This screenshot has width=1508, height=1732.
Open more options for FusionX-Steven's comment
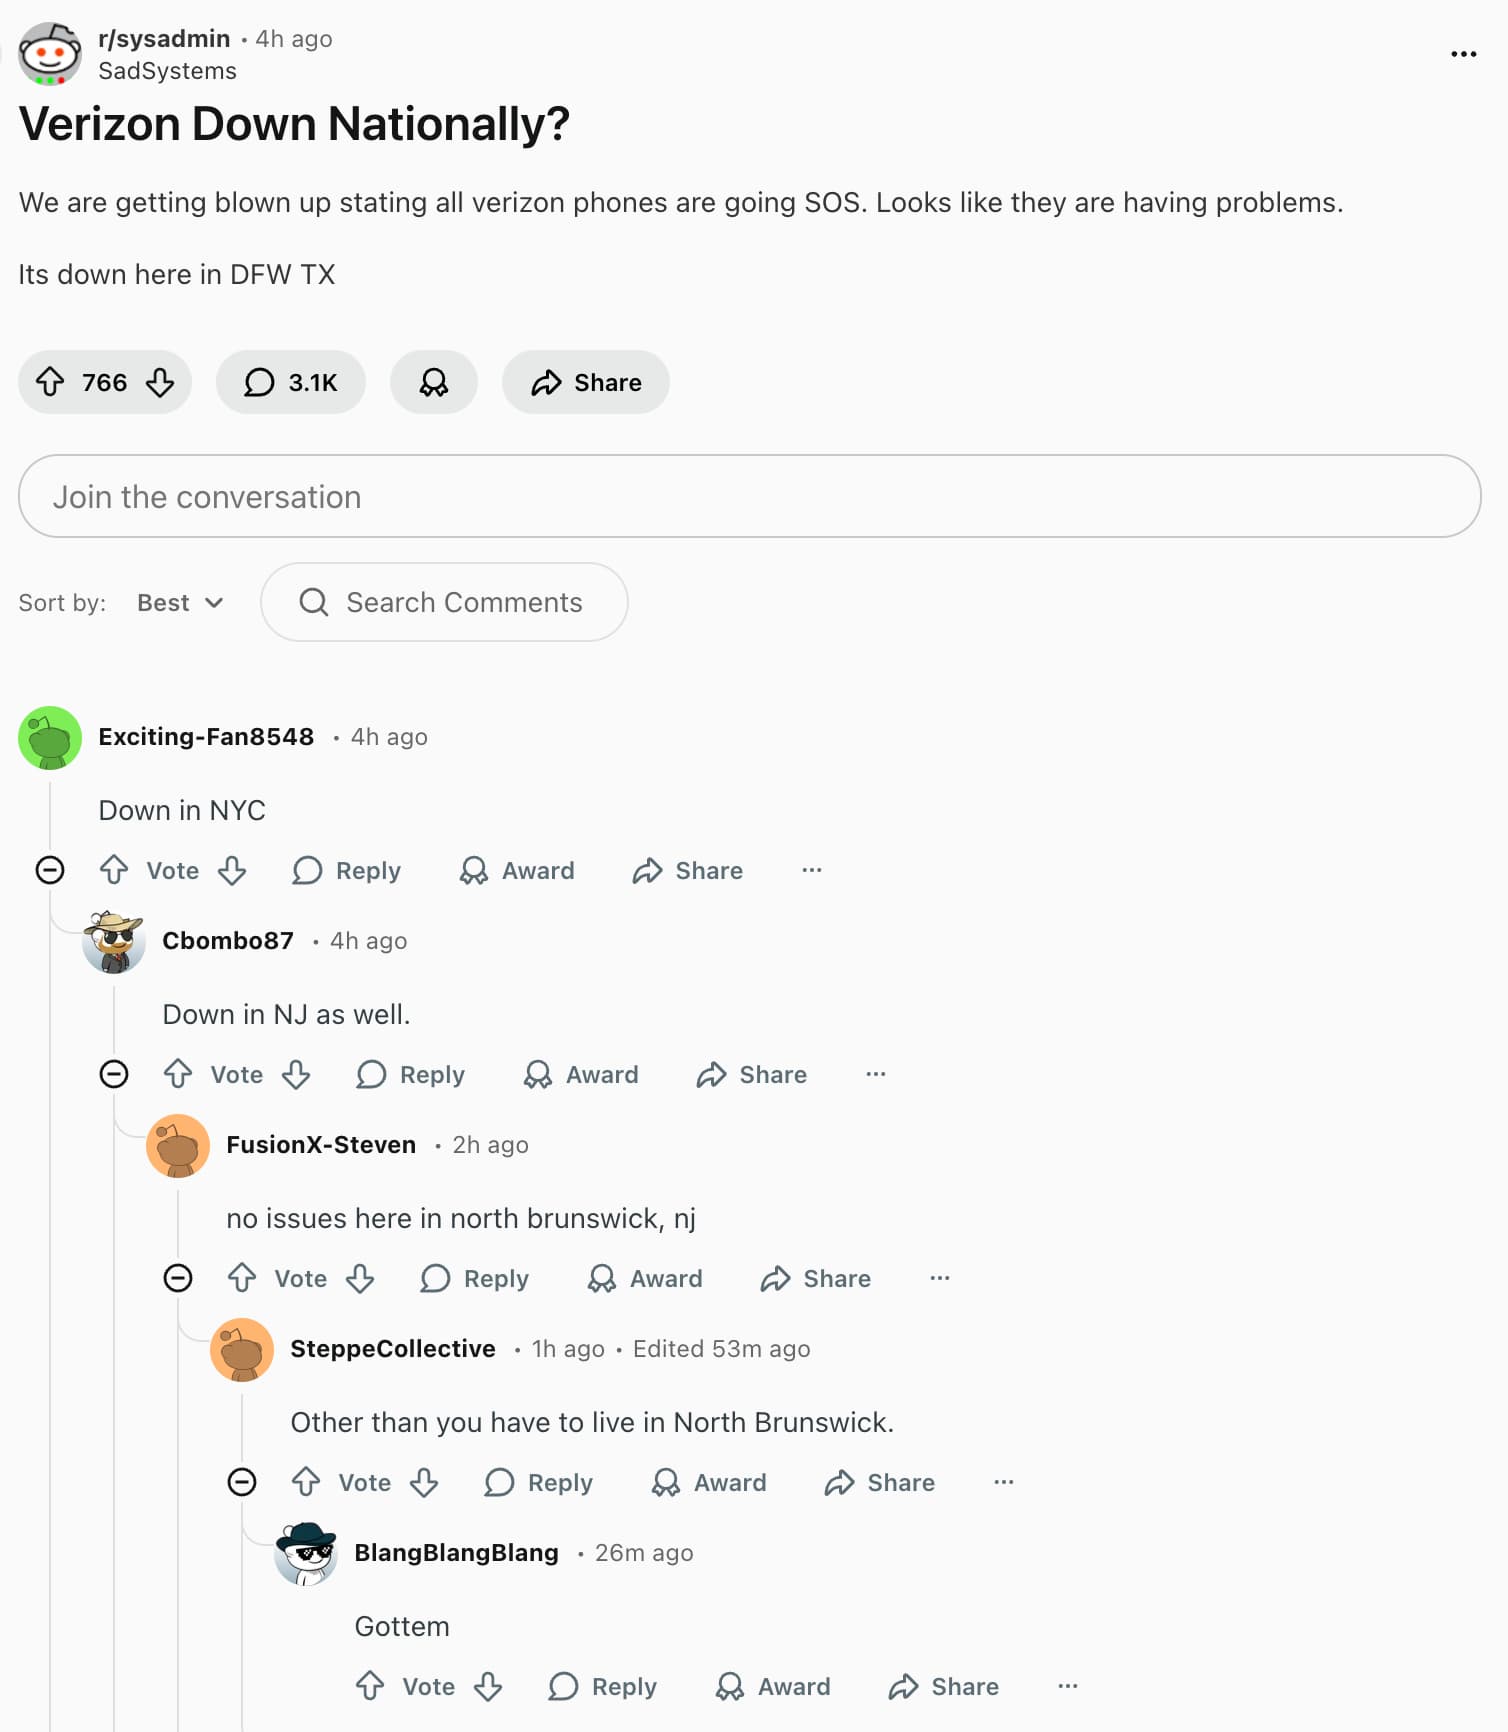point(939,1278)
